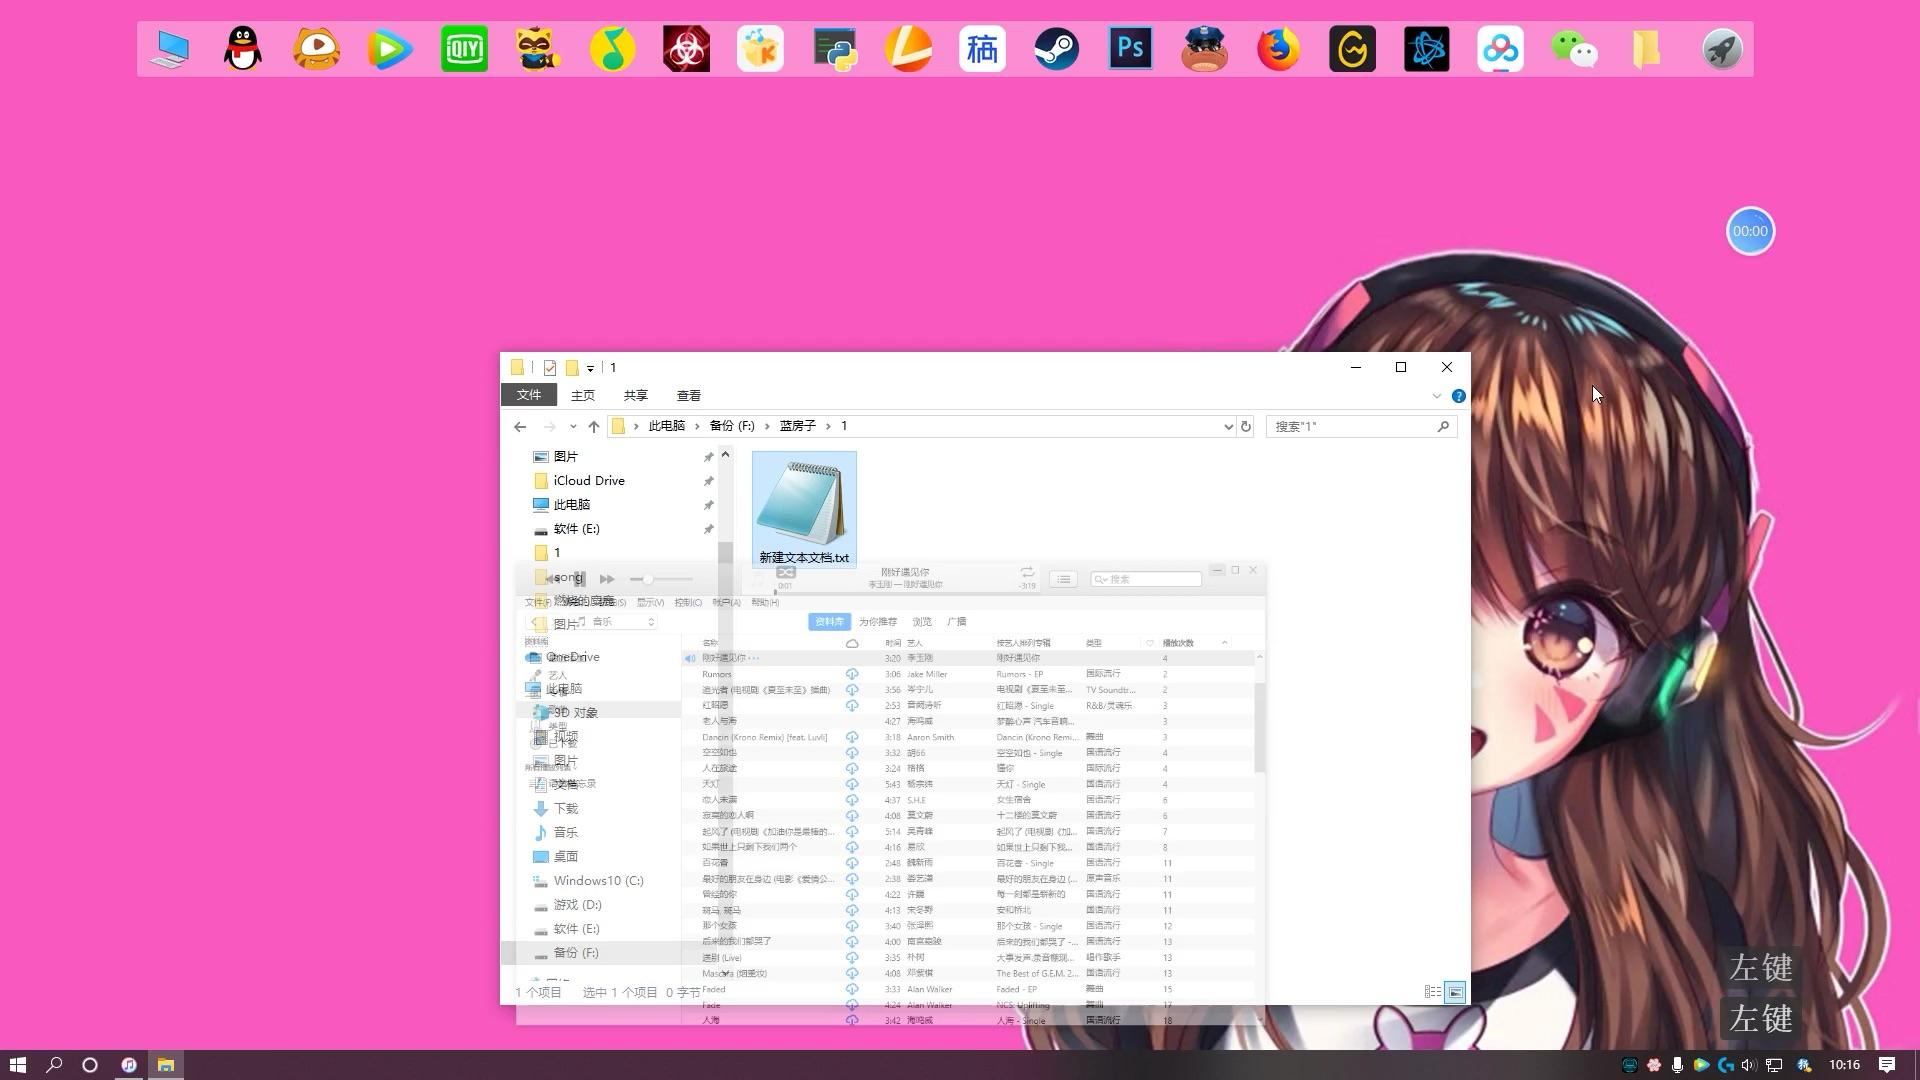This screenshot has width=1920, height=1080.
Task: Open the 稿 app icon in the dock
Action: (x=982, y=49)
